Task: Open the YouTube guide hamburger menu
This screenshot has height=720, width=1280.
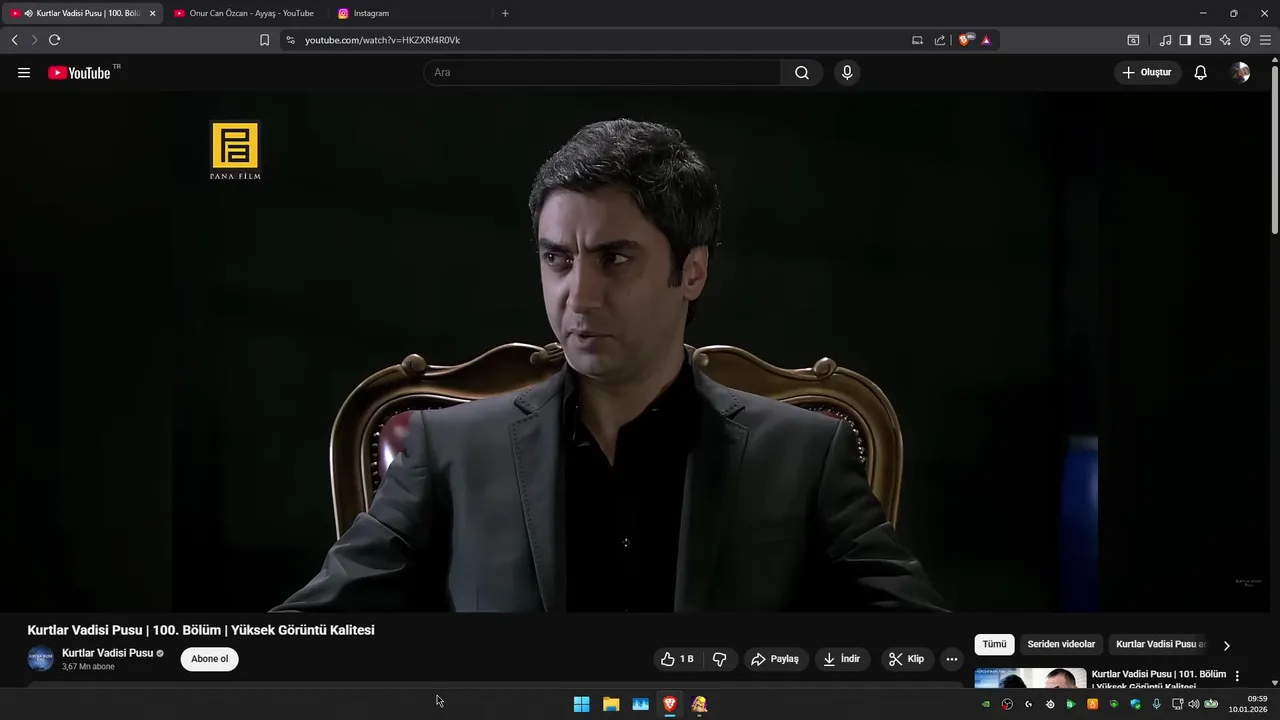Action: [24, 73]
